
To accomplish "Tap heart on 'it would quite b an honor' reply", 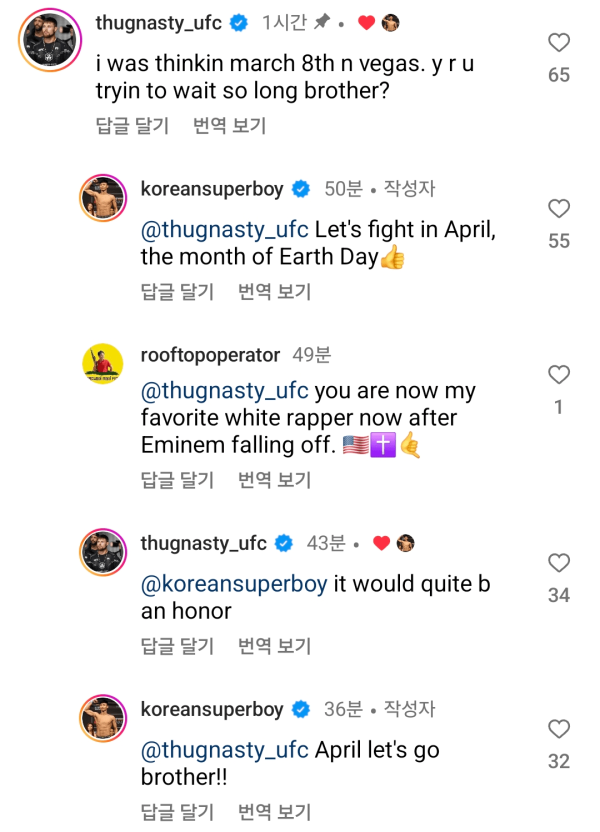I will [x=559, y=562].
